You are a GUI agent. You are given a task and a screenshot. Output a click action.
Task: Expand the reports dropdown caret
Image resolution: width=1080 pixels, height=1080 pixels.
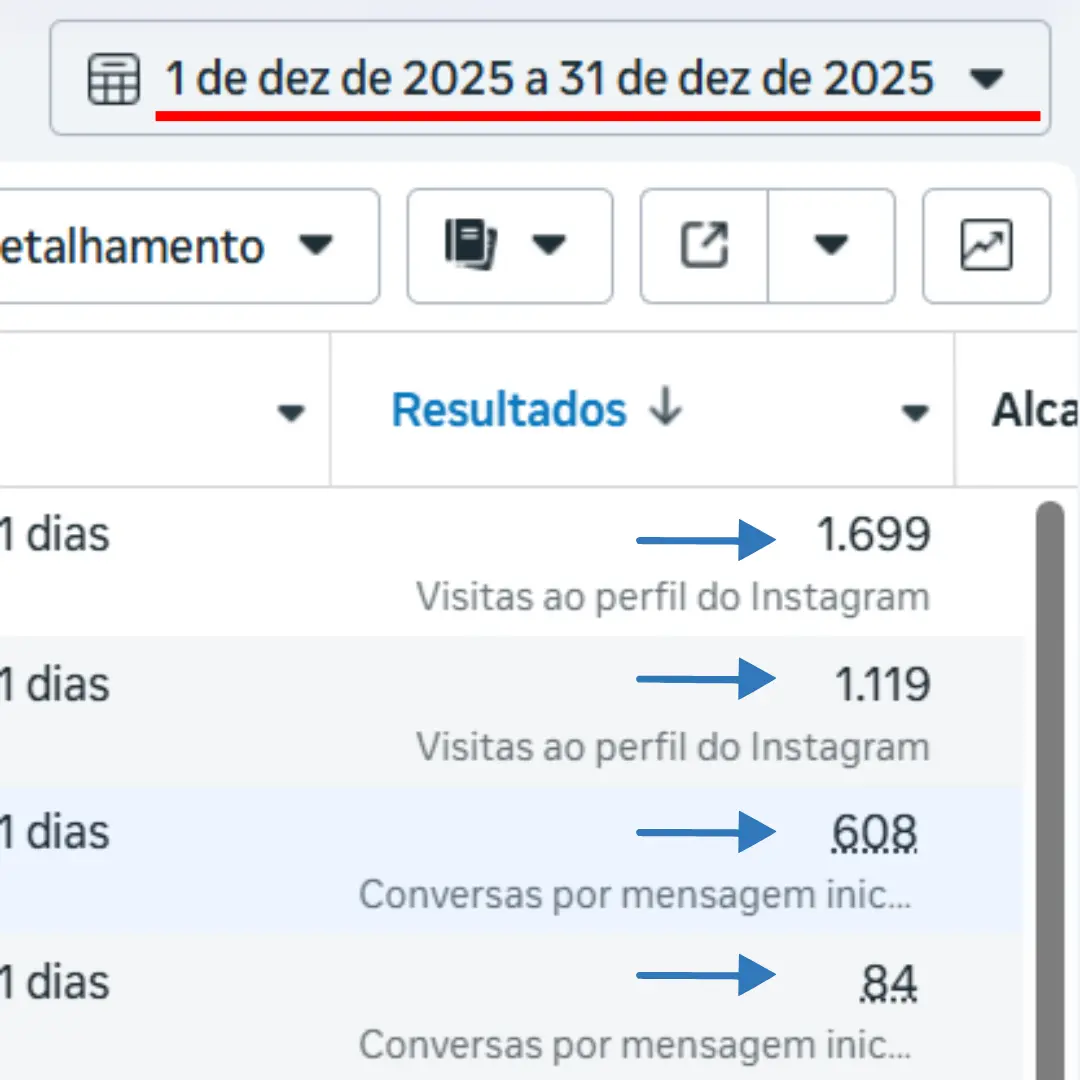(550, 246)
